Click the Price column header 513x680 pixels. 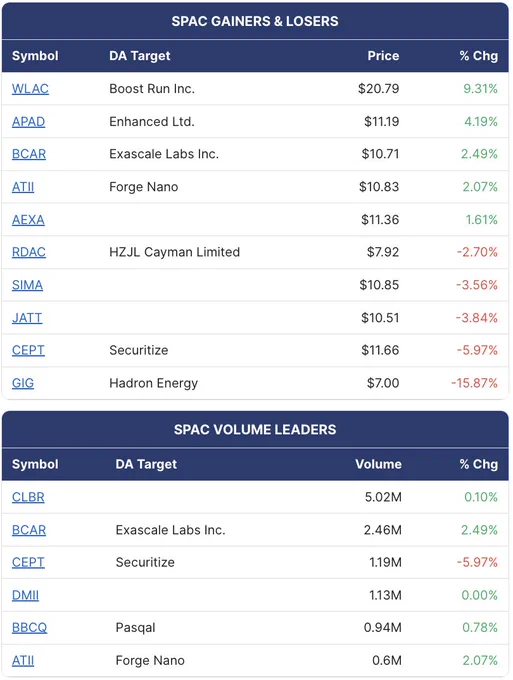[x=383, y=56]
